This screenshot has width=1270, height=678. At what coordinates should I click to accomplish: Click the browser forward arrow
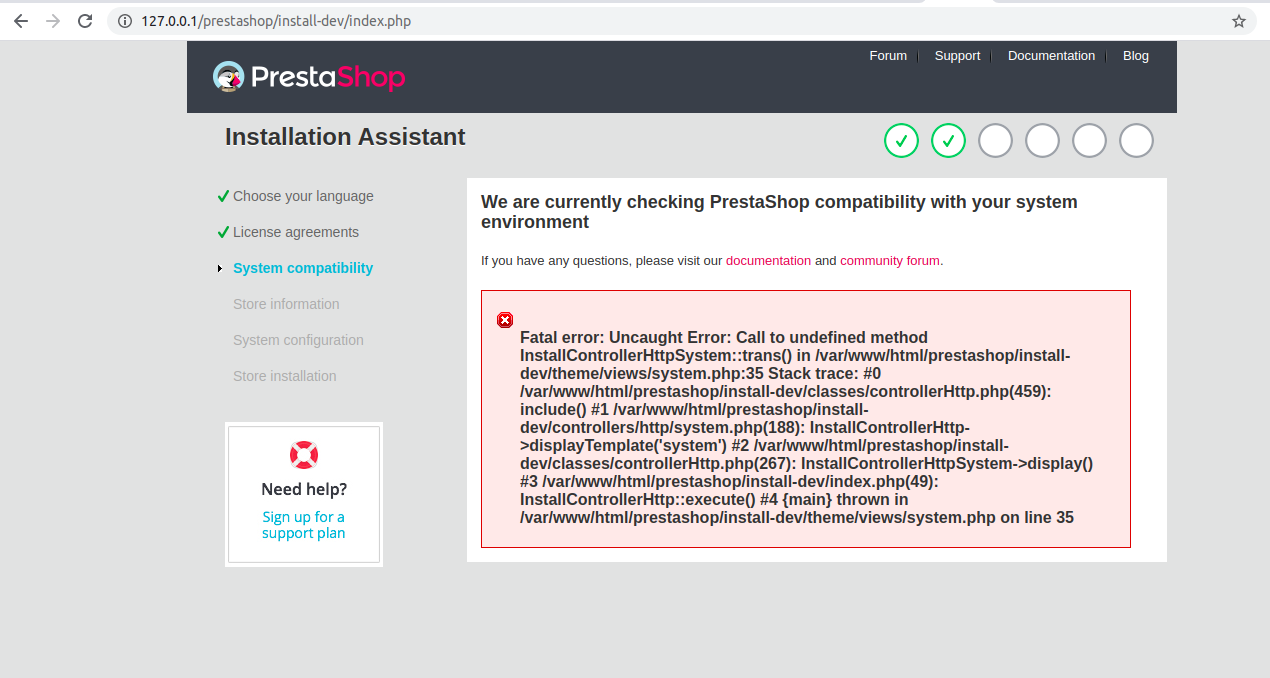point(53,21)
